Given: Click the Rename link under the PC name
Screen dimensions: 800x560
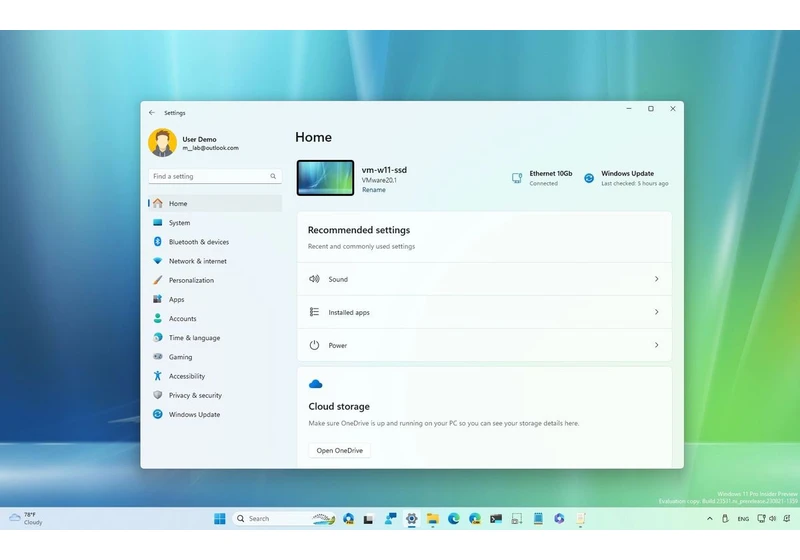Looking at the screenshot, I should click(x=374, y=190).
